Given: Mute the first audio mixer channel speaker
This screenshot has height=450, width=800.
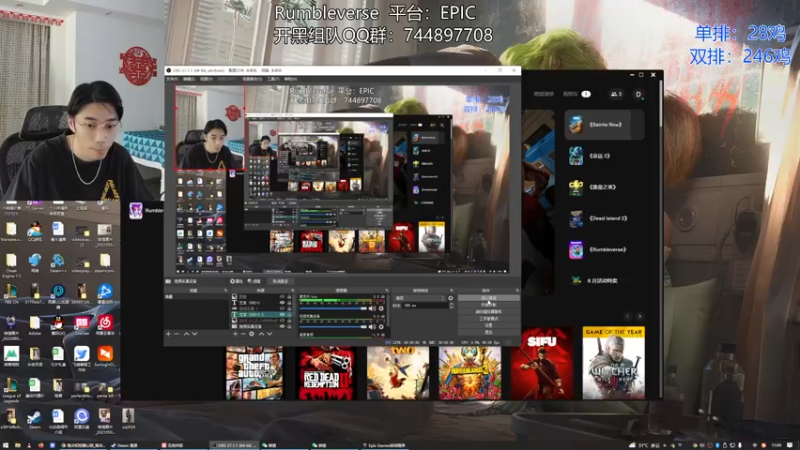Looking at the screenshot, I should point(371,309).
